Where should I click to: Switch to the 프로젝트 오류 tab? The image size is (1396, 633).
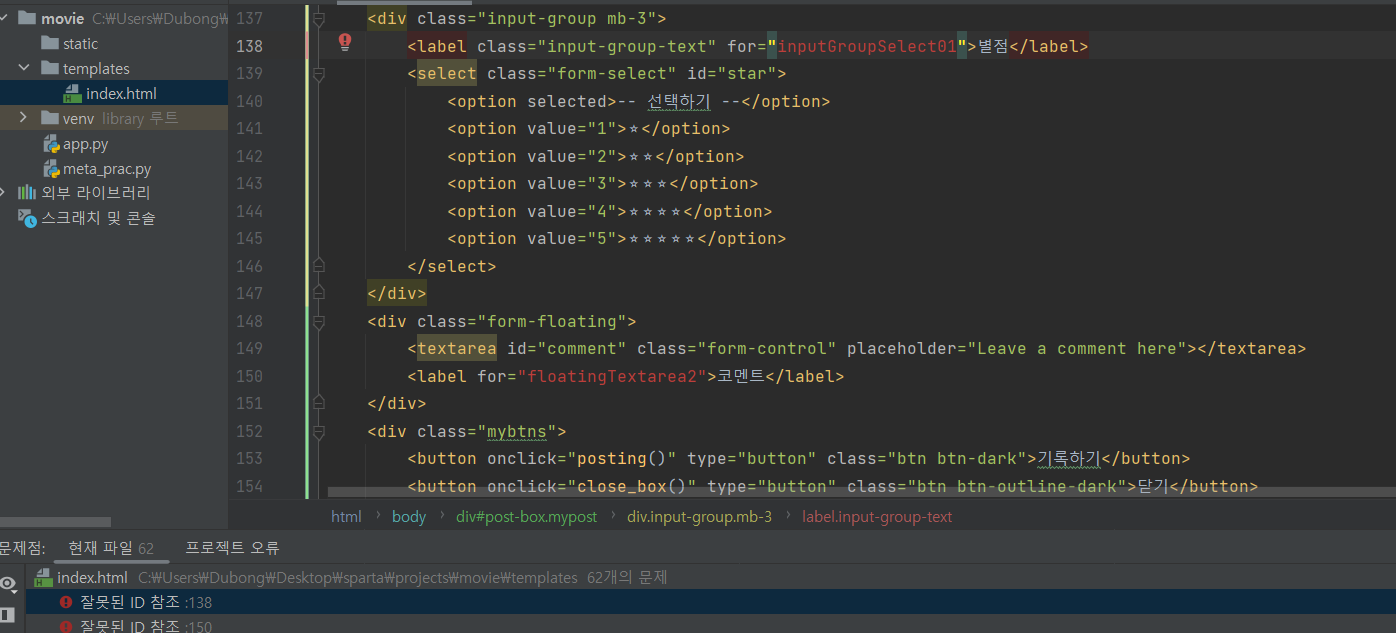[232, 548]
